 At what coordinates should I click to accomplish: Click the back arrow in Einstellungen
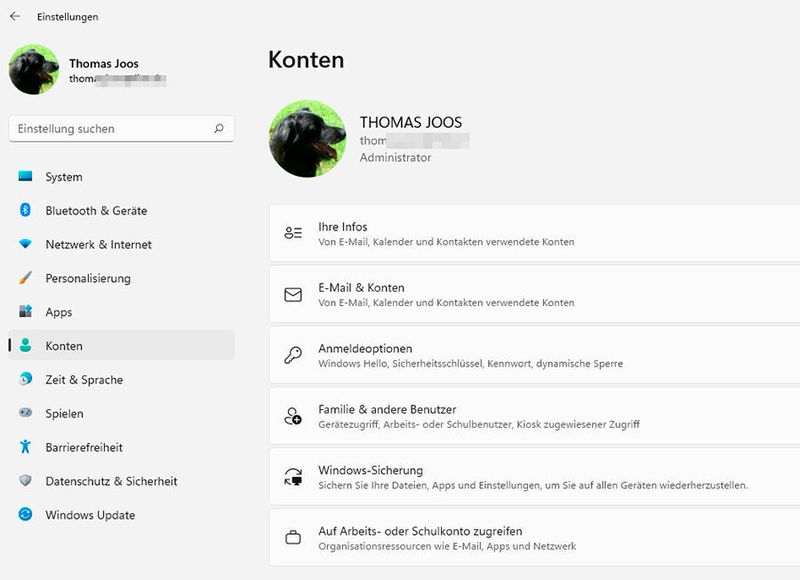[15, 16]
